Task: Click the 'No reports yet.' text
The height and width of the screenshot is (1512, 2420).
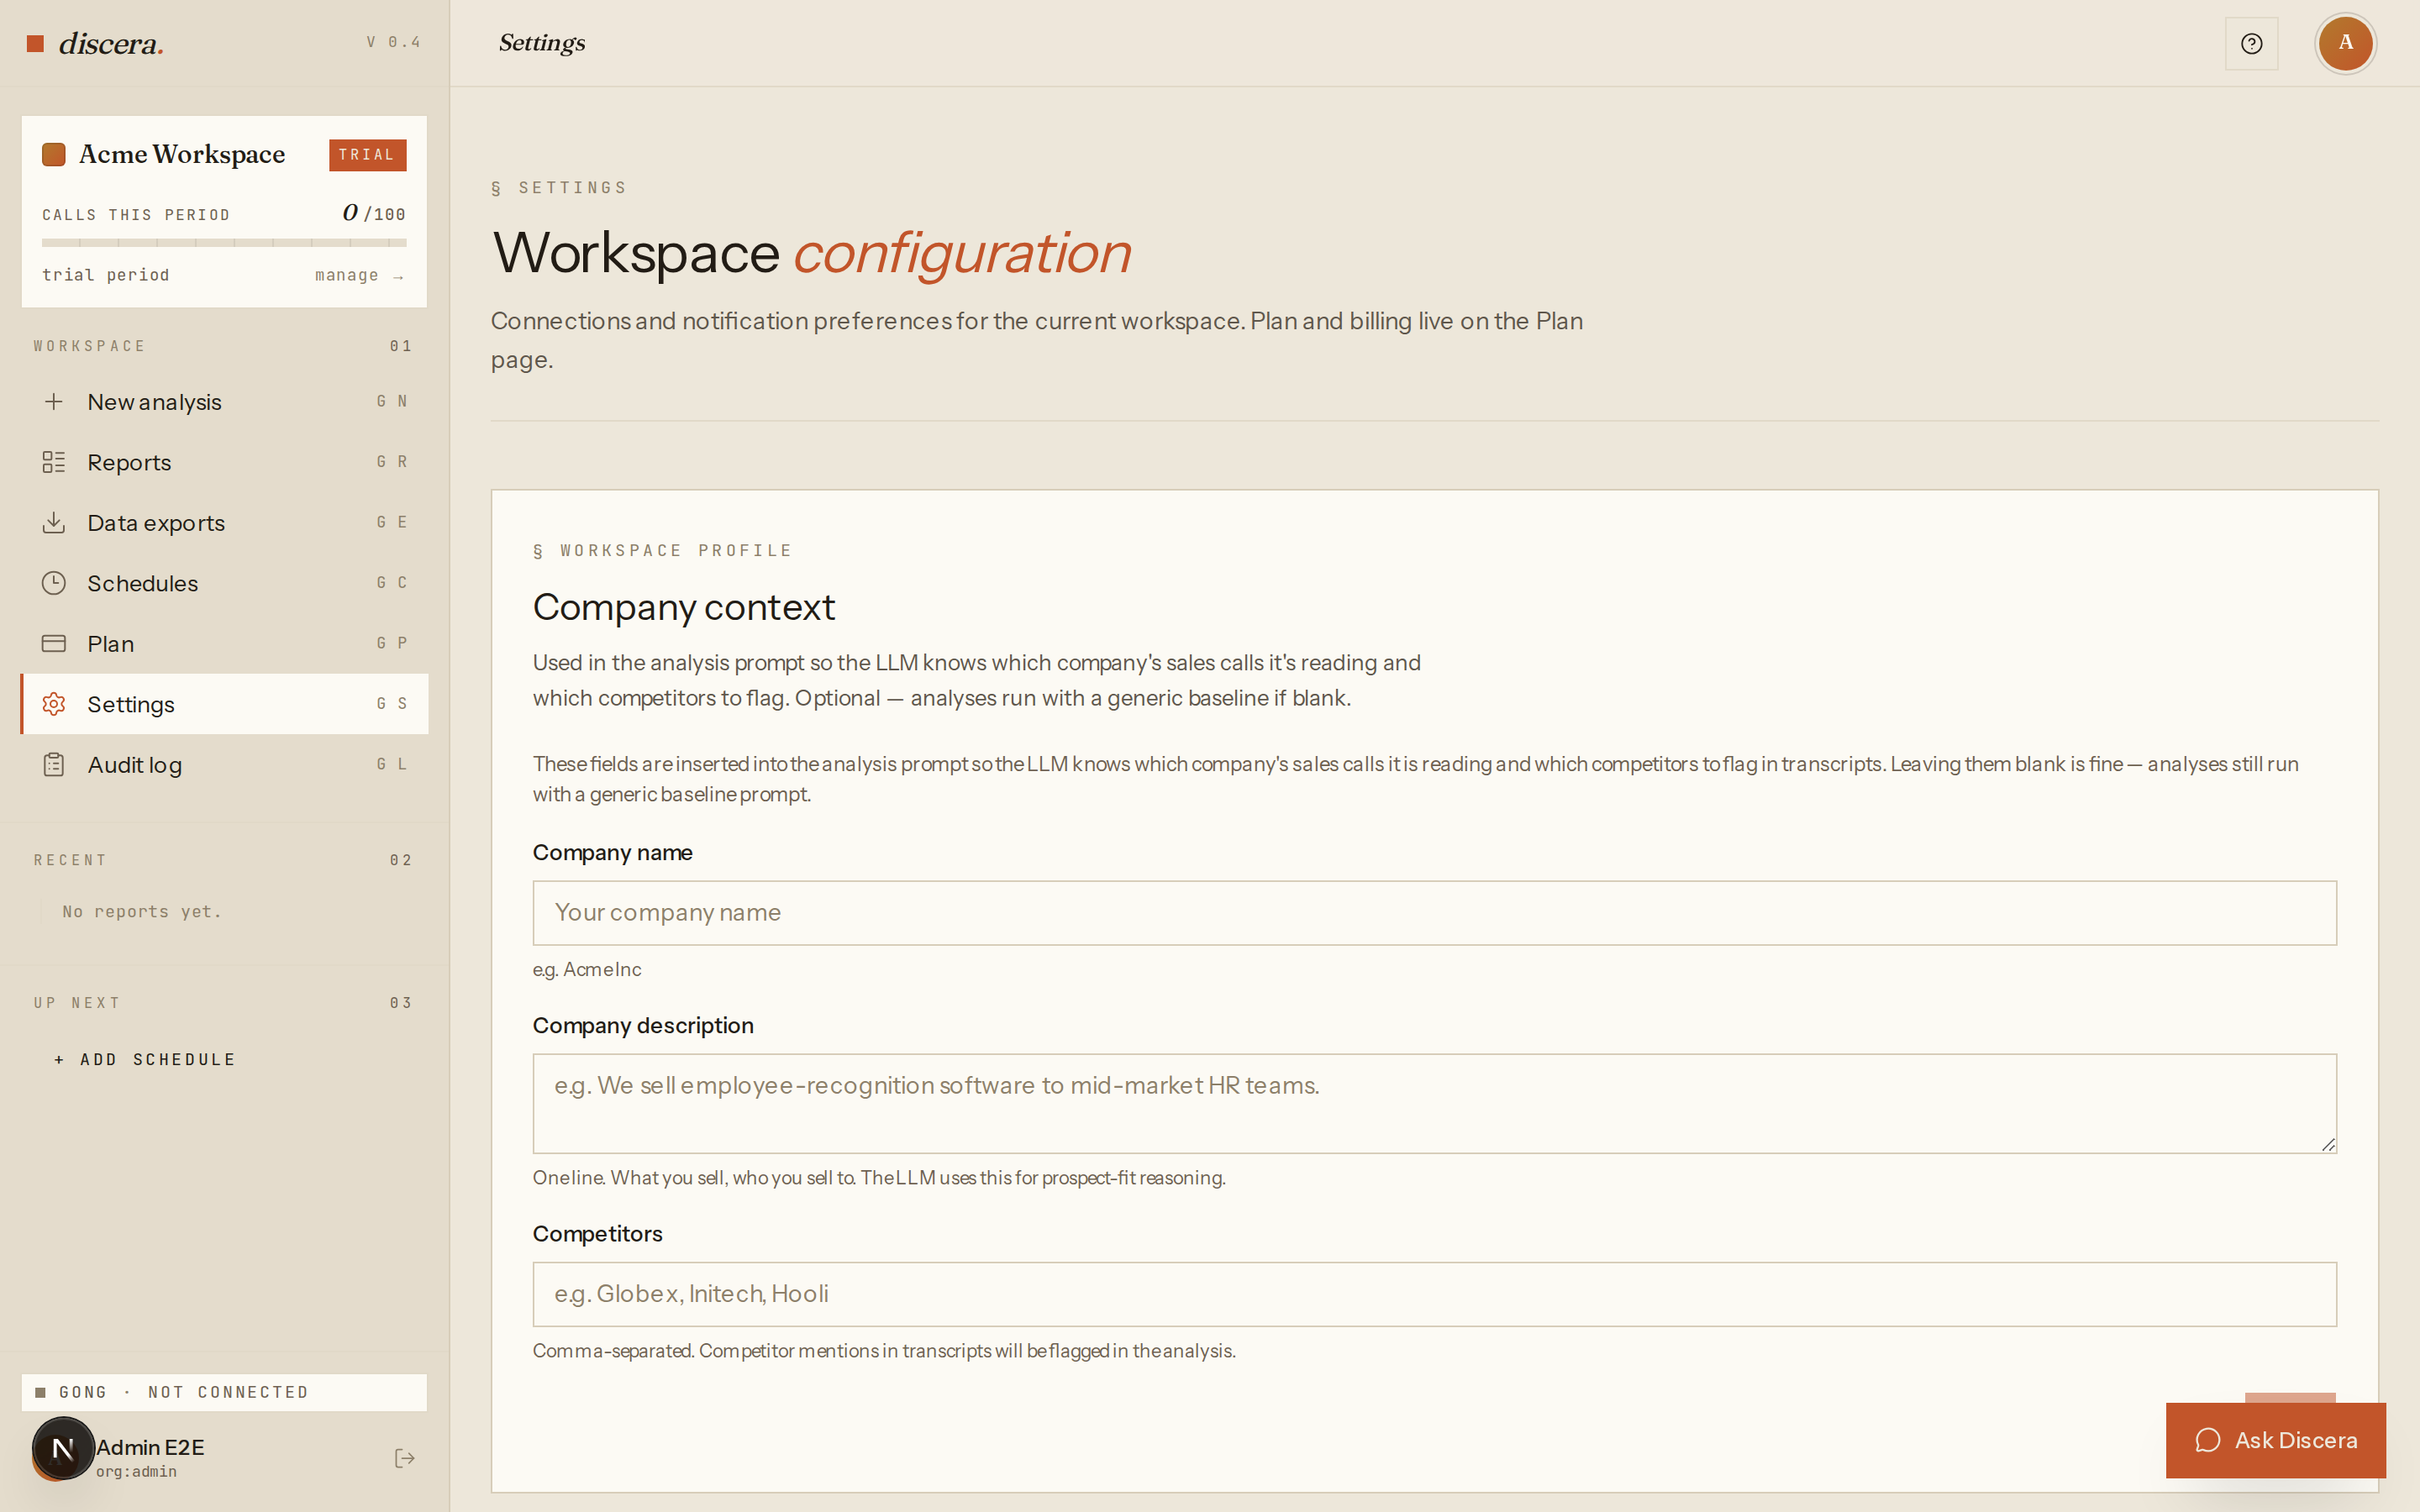Action: pyautogui.click(x=142, y=911)
